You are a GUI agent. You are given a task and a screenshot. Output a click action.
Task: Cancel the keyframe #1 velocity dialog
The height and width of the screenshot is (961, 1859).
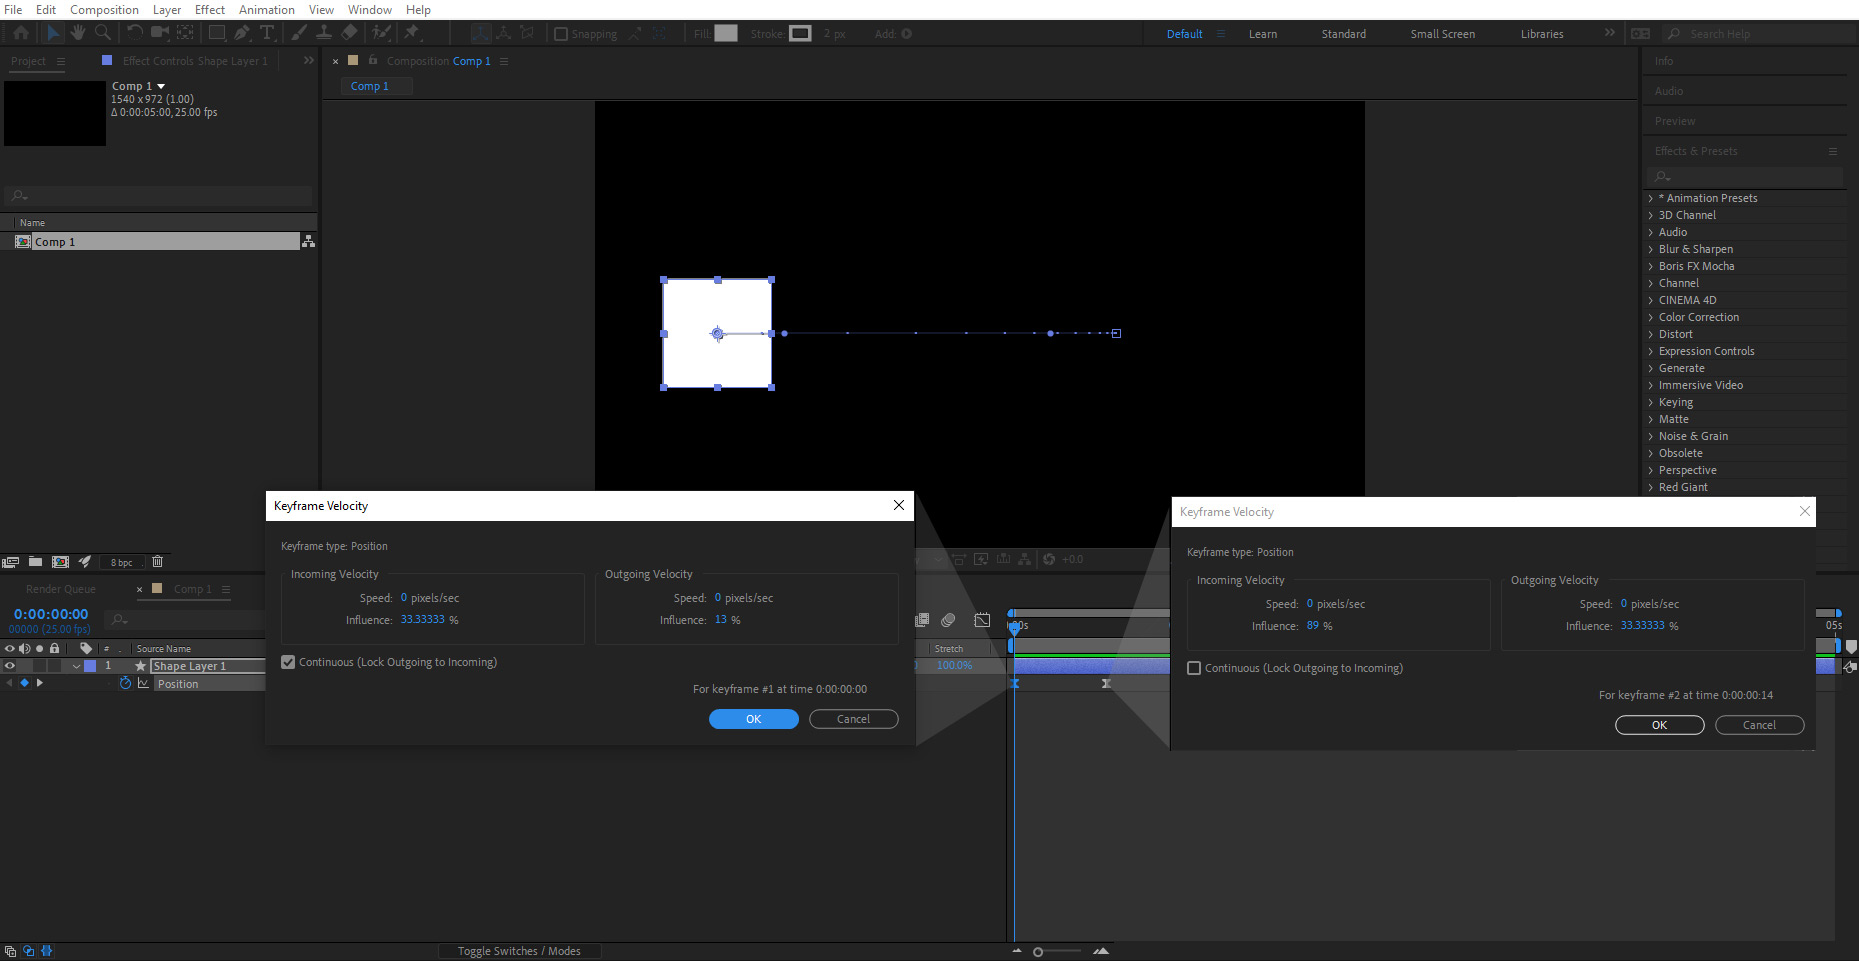(853, 719)
